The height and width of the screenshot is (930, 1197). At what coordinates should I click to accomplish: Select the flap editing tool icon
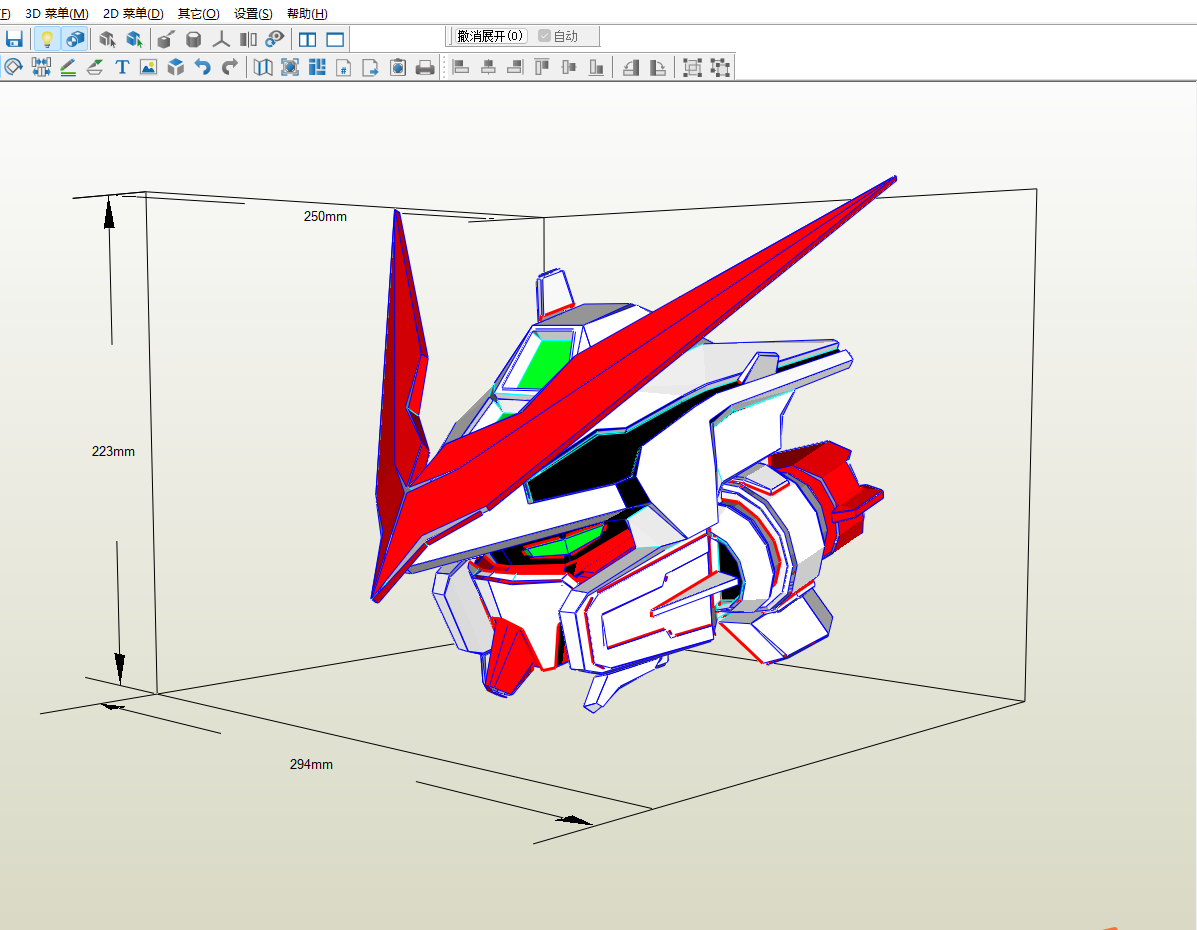(95, 67)
